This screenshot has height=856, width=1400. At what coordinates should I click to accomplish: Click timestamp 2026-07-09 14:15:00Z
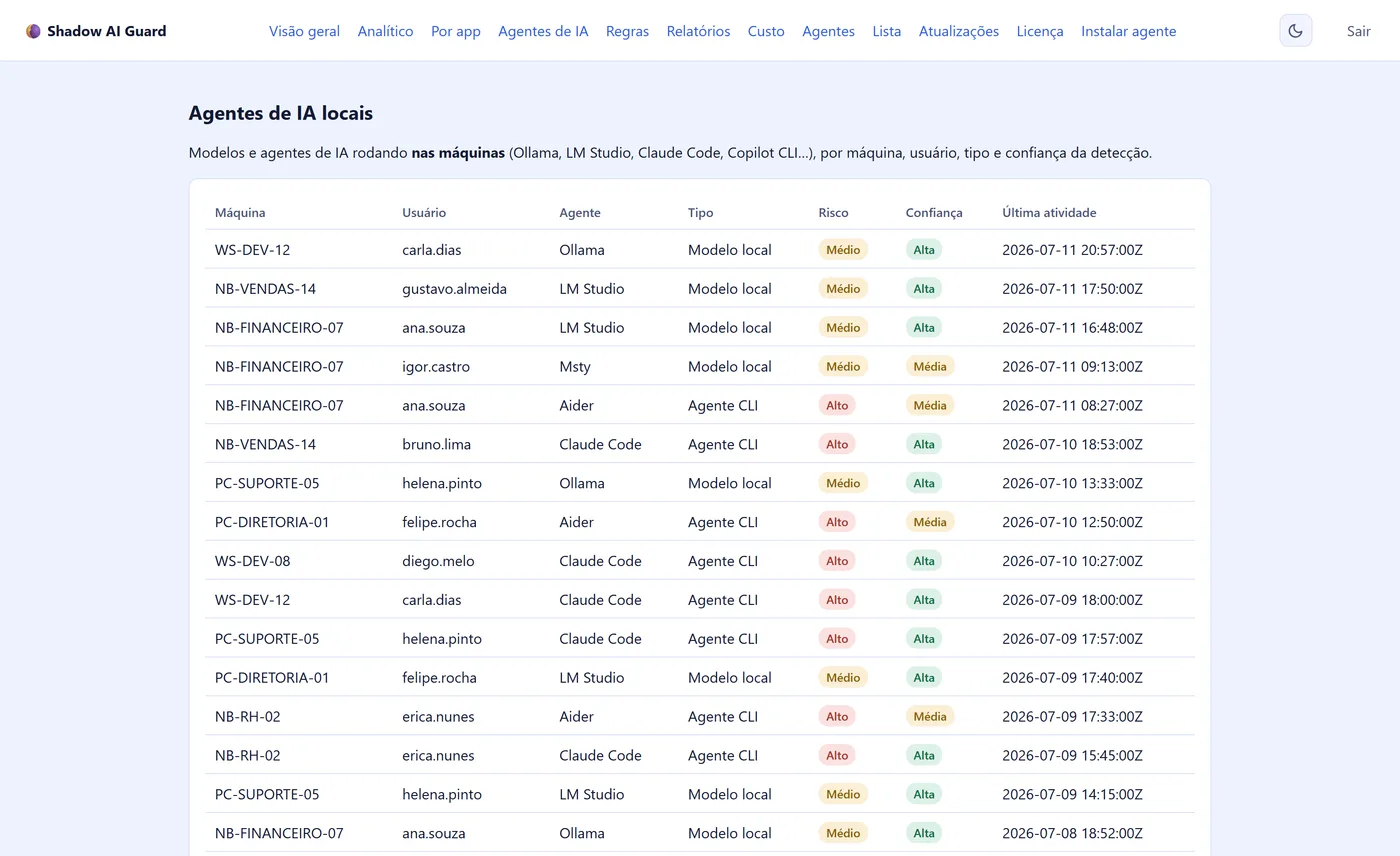(x=1072, y=795)
